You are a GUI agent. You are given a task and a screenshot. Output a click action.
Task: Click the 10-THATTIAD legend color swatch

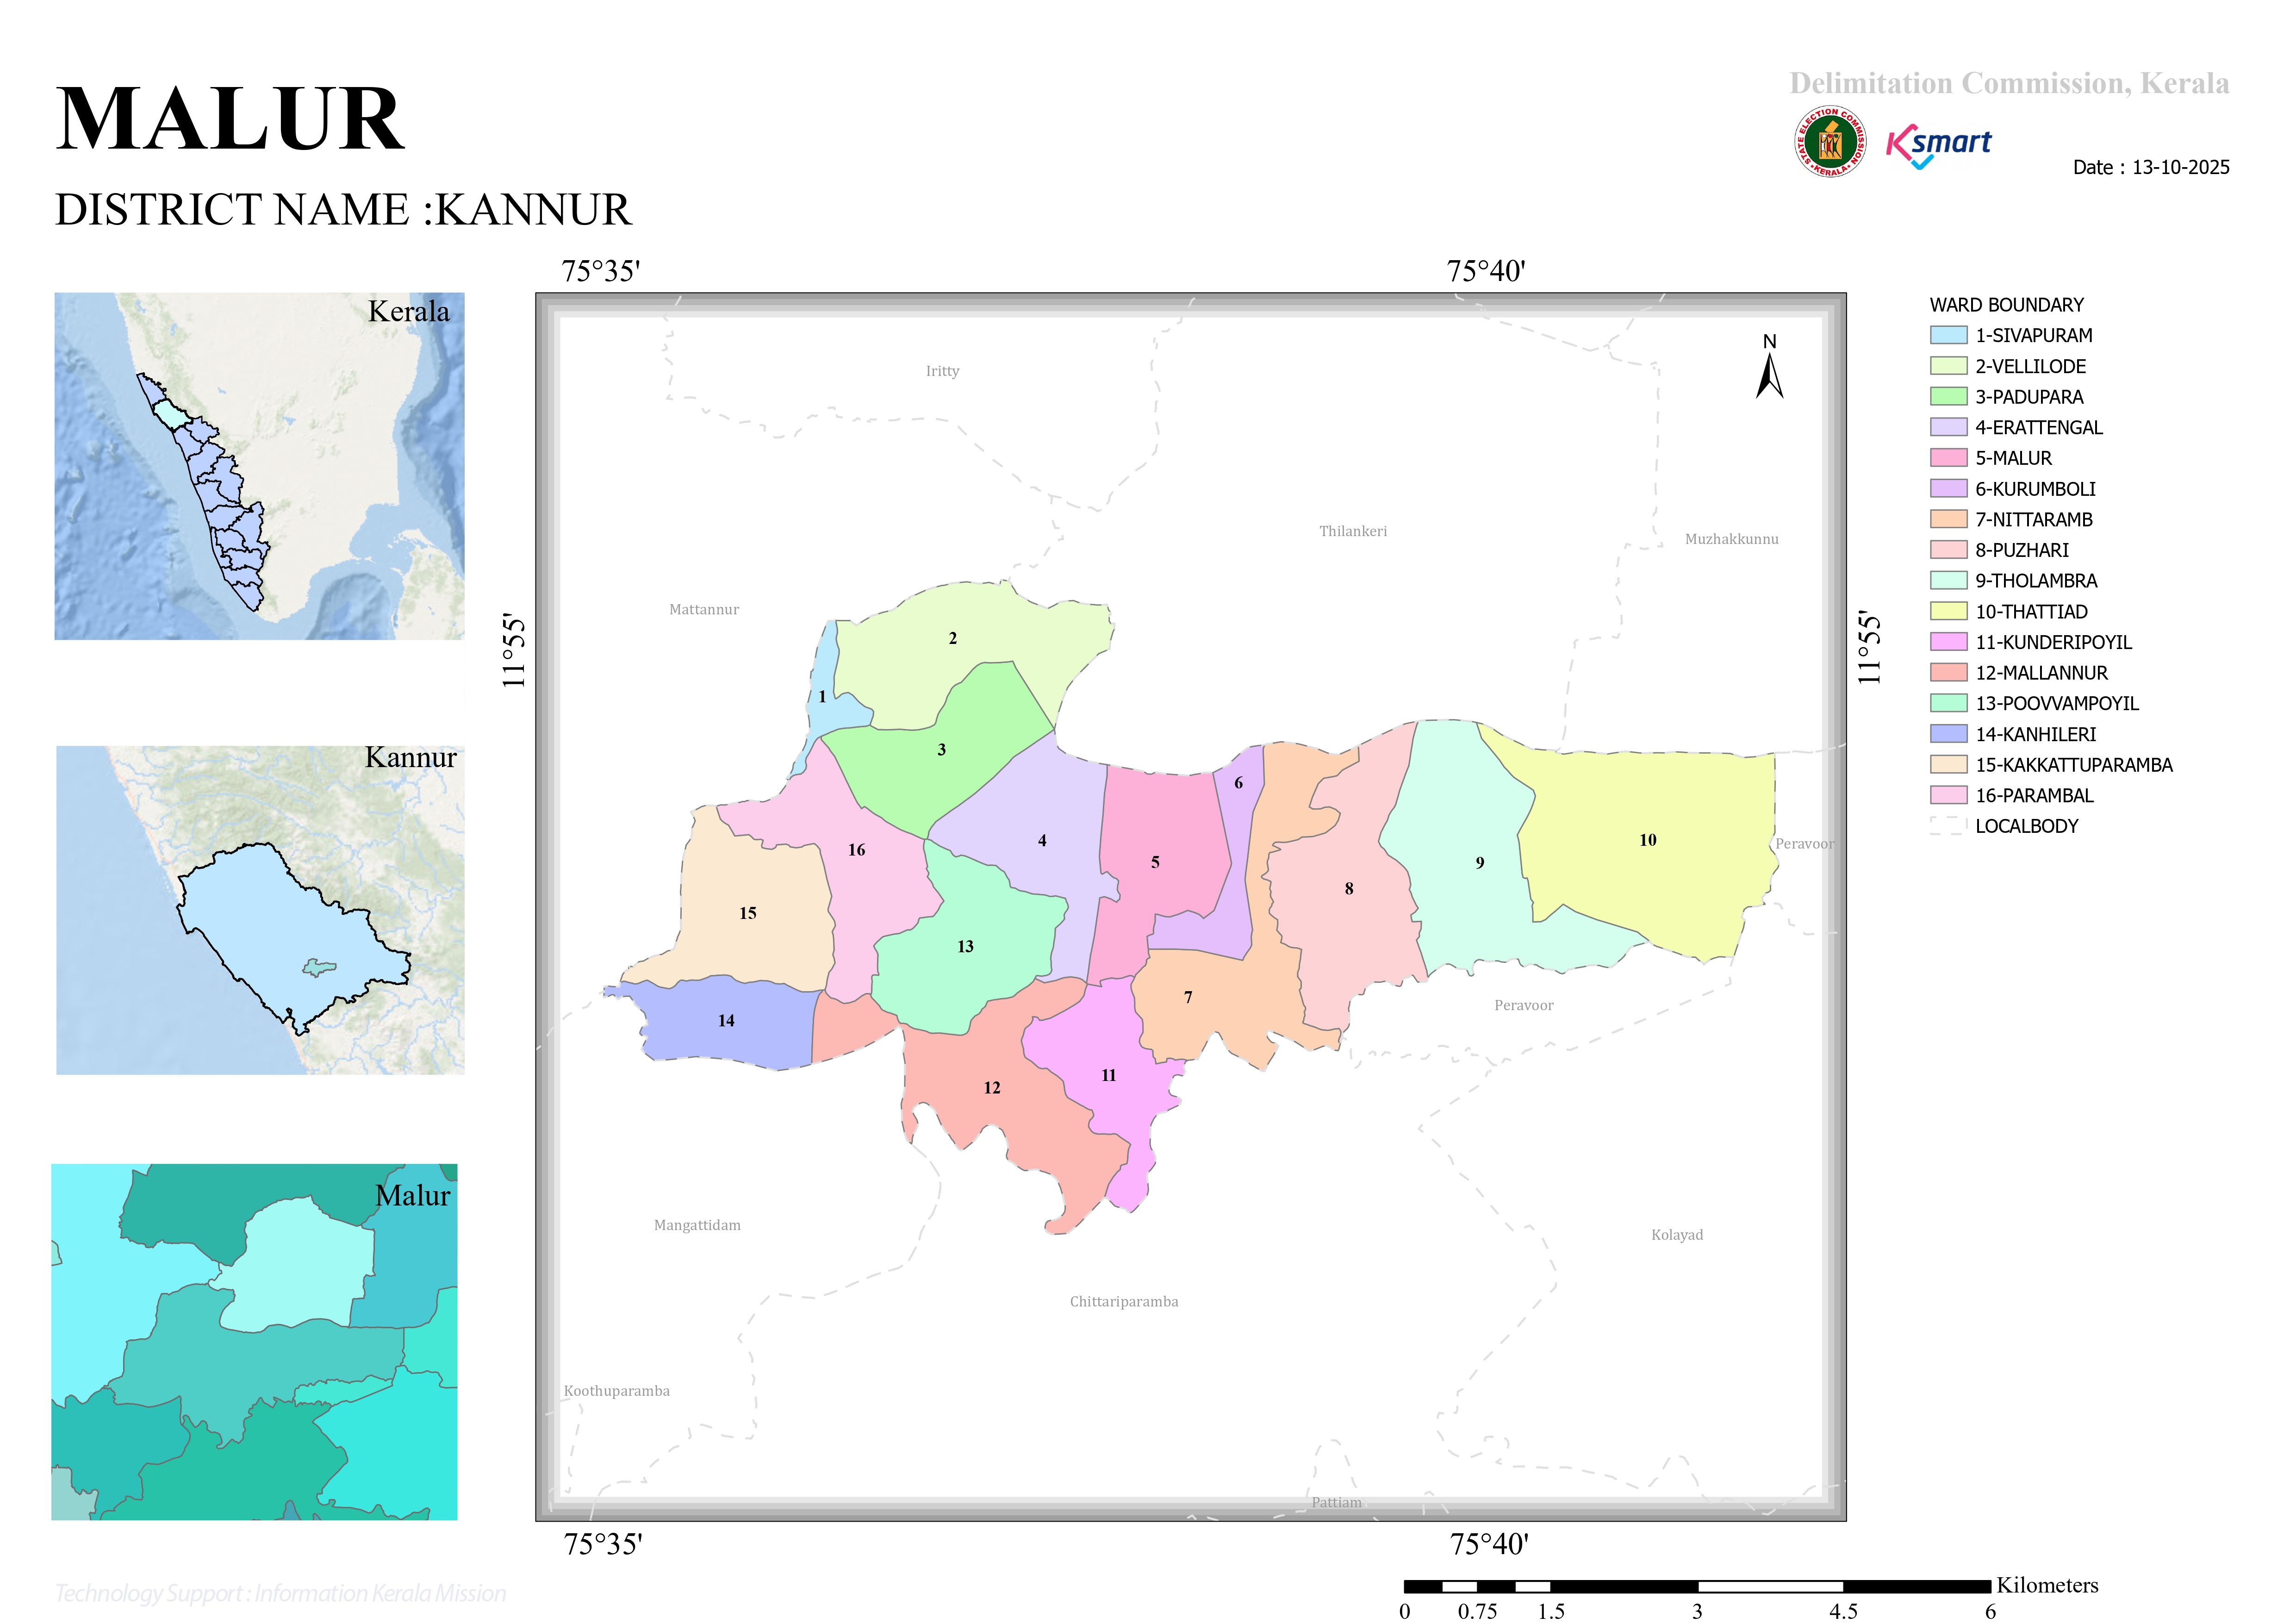[1948, 611]
